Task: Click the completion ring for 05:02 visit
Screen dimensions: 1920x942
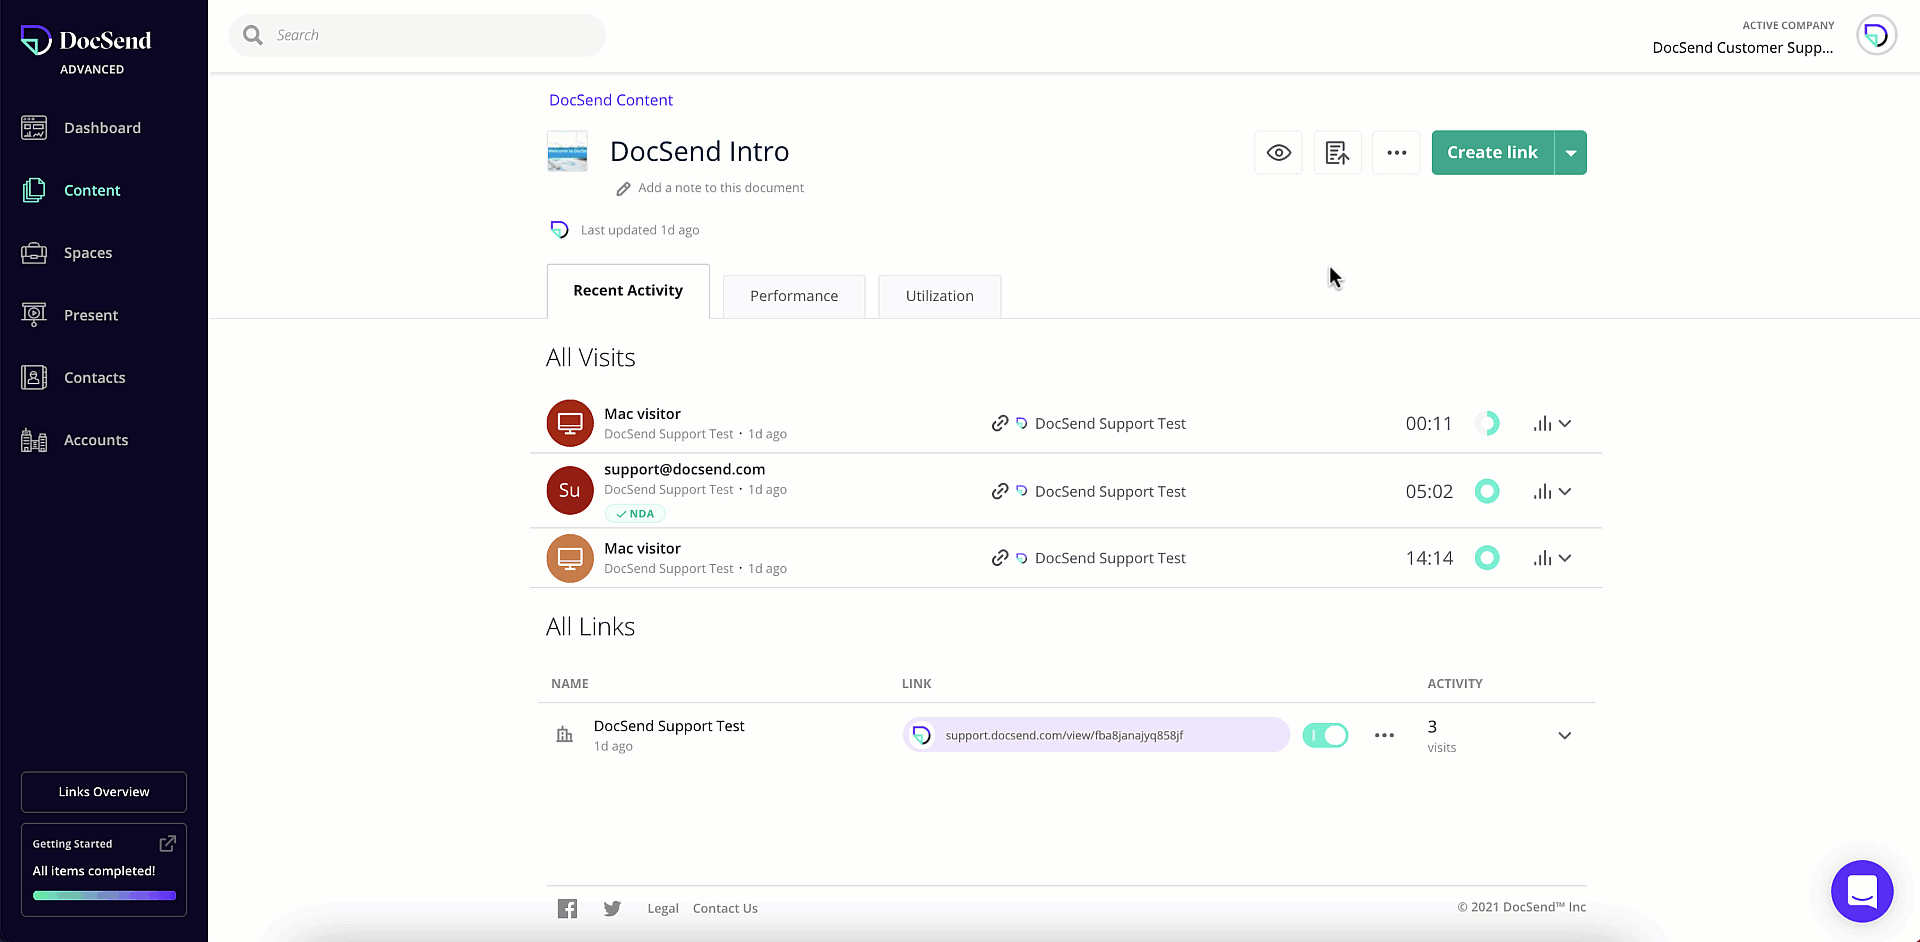Action: pos(1487,491)
